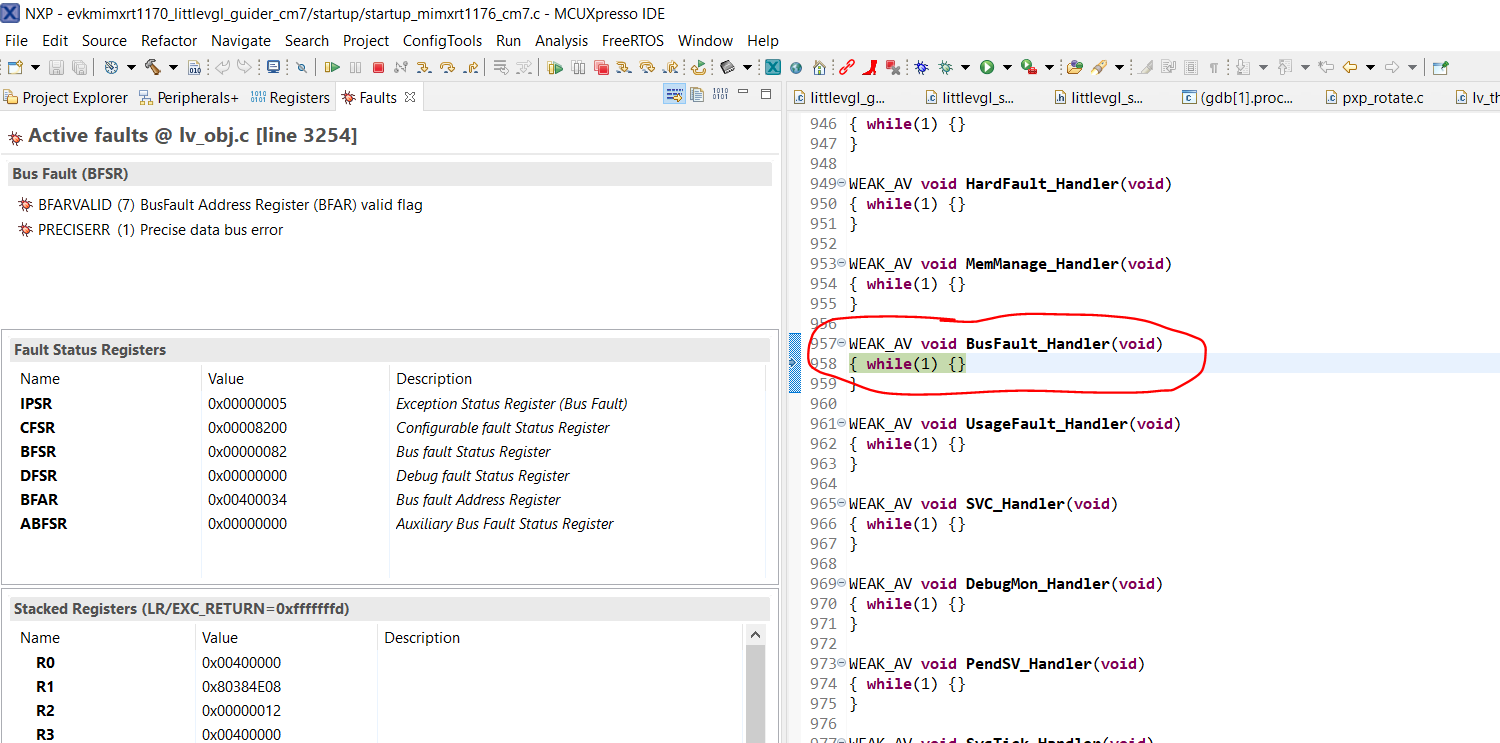
Task: Click the Restart debug session icon
Action: click(699, 67)
